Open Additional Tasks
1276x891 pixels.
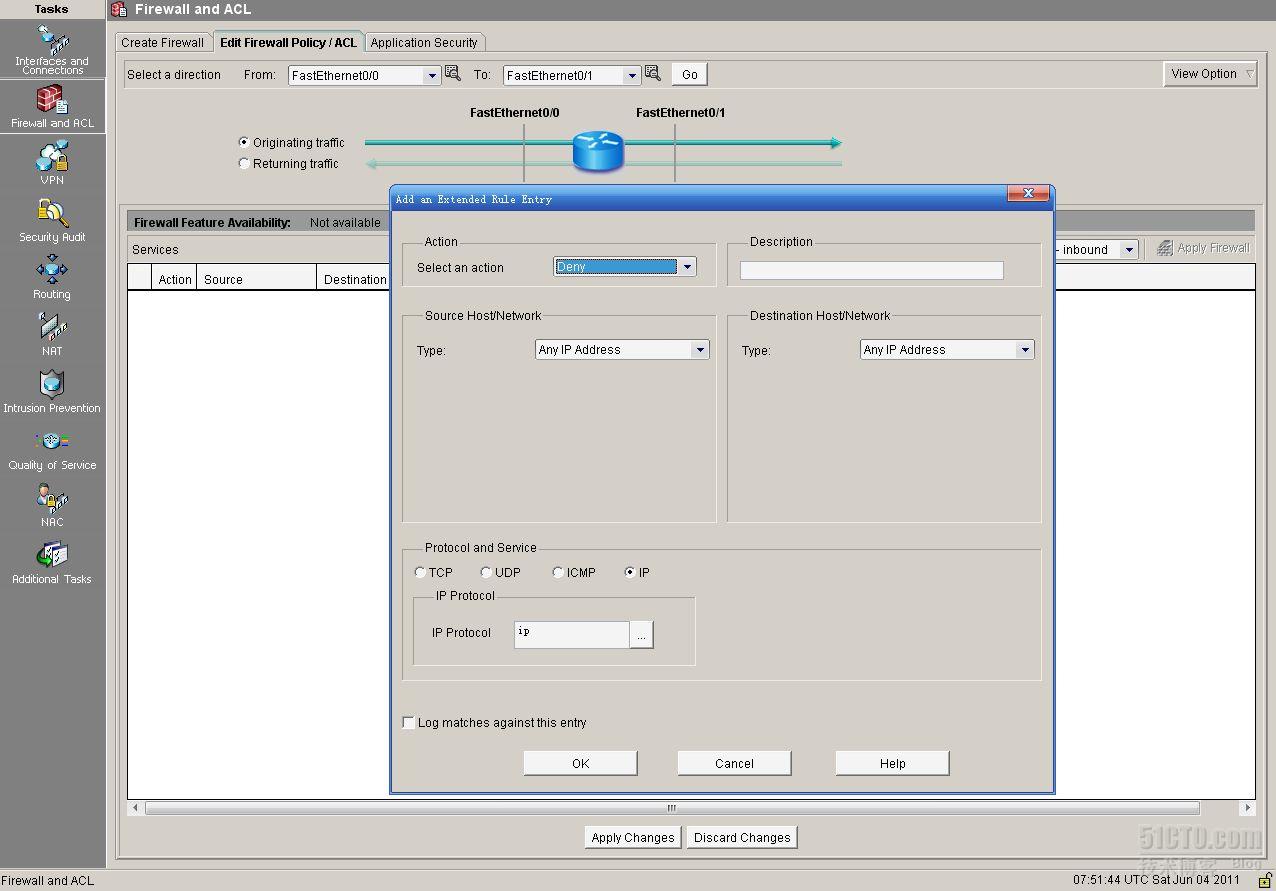(52, 562)
